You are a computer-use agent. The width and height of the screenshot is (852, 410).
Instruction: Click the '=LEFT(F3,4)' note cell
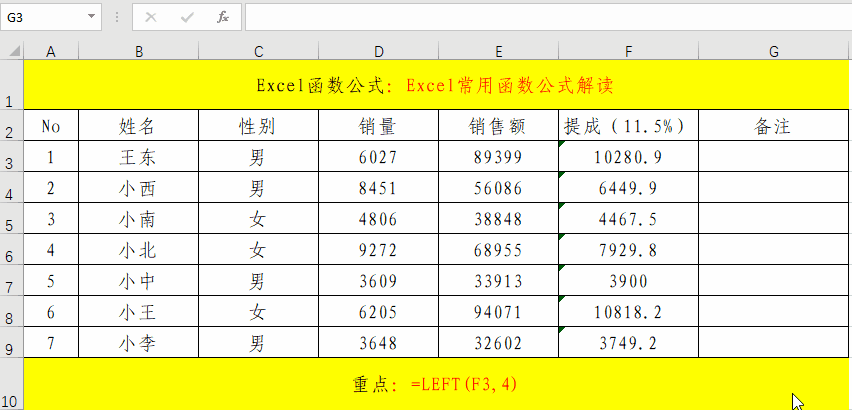pos(436,384)
